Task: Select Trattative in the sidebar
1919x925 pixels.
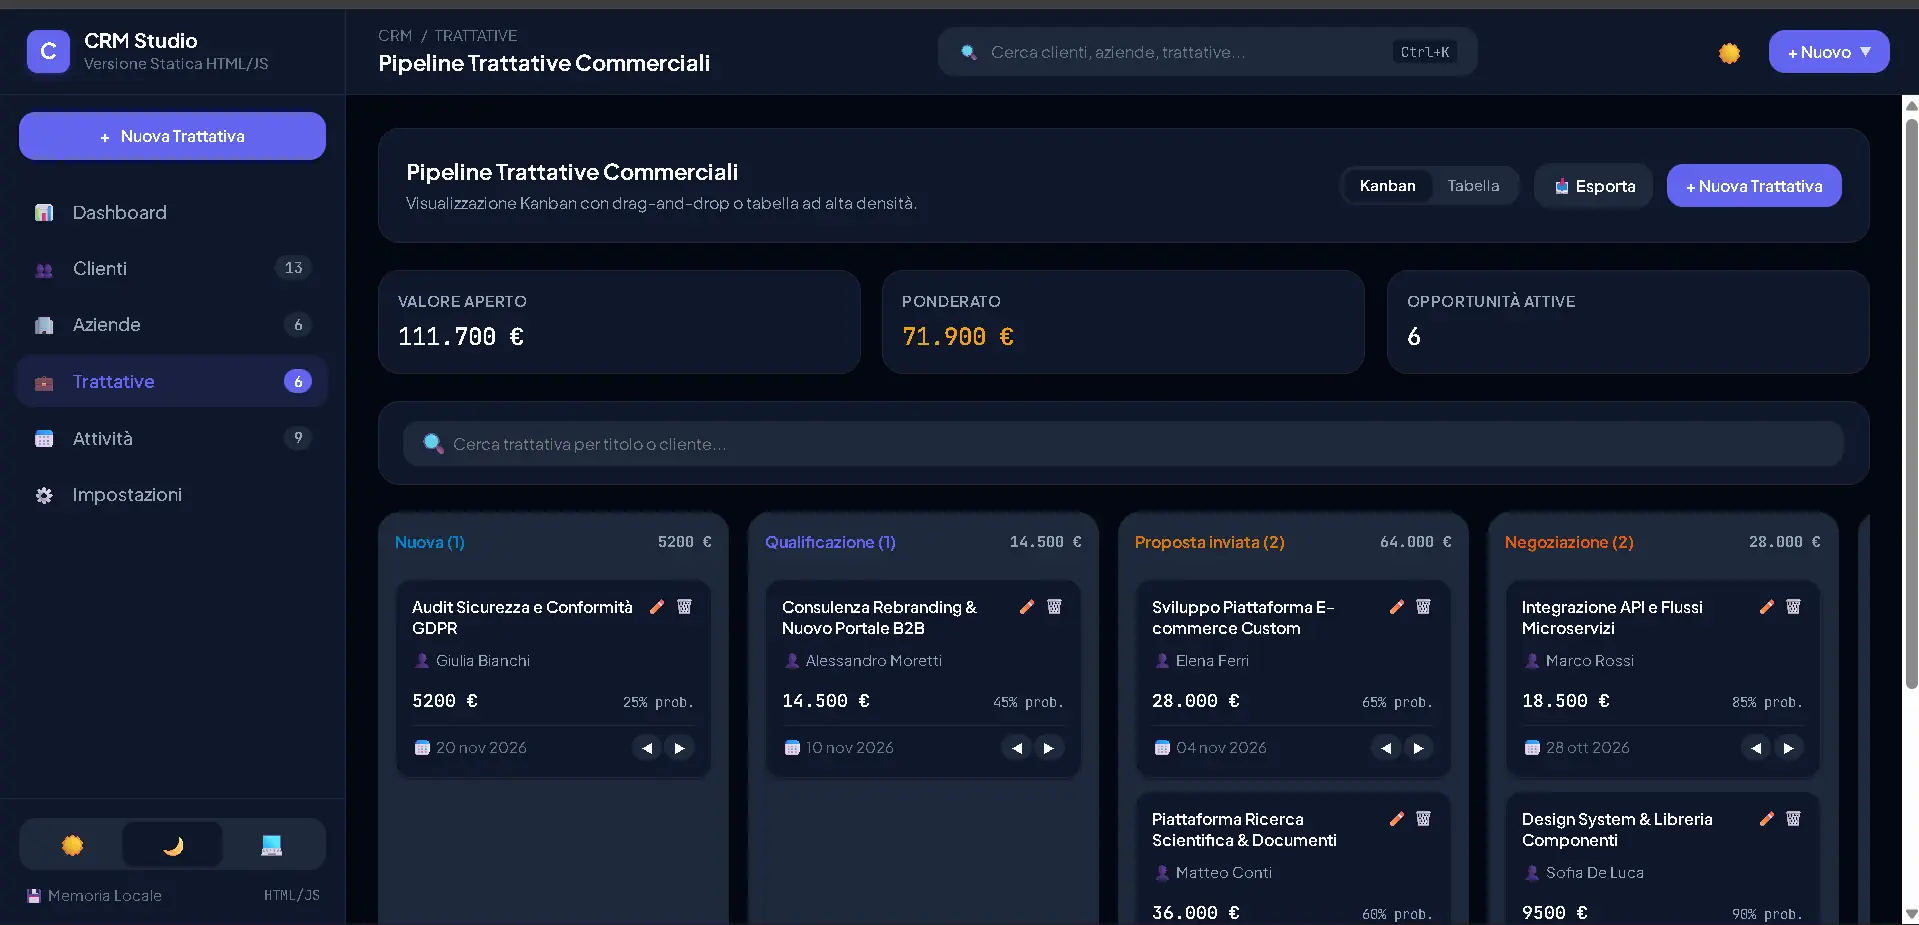Action: pos(172,381)
